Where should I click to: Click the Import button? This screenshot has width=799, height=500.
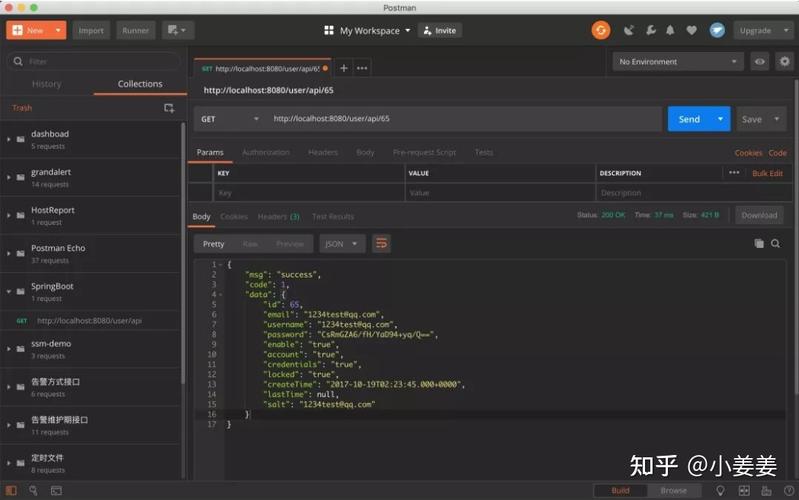91,31
